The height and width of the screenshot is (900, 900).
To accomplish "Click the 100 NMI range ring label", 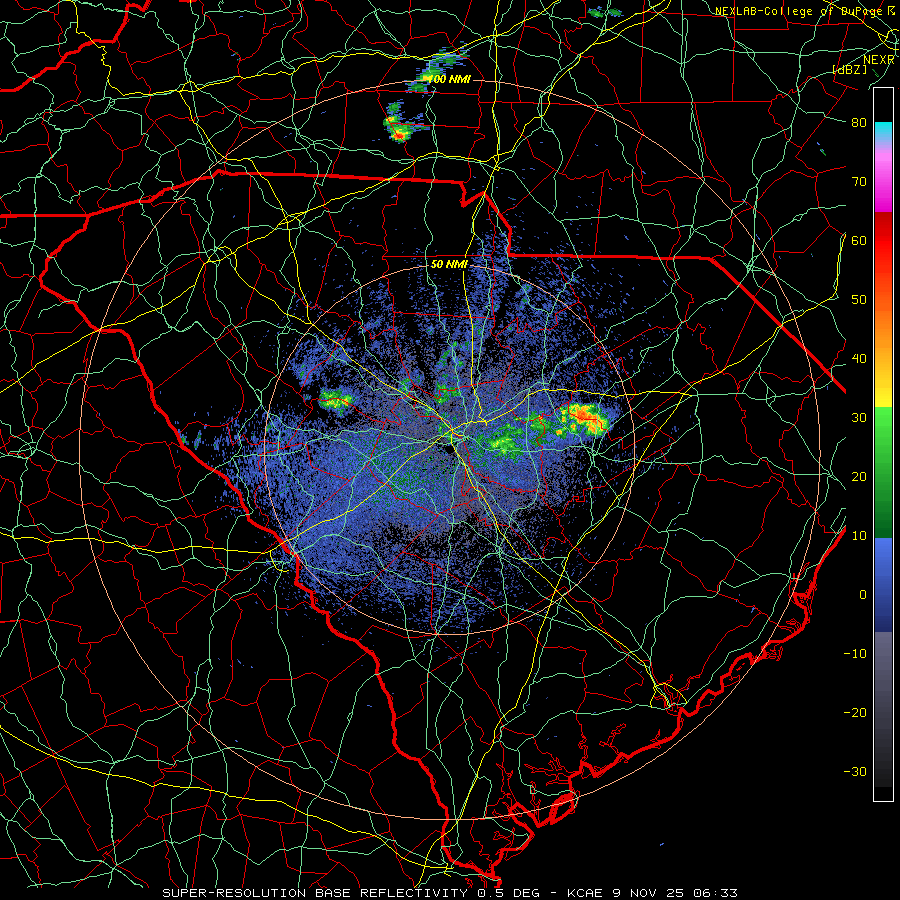I will click(x=450, y=79).
